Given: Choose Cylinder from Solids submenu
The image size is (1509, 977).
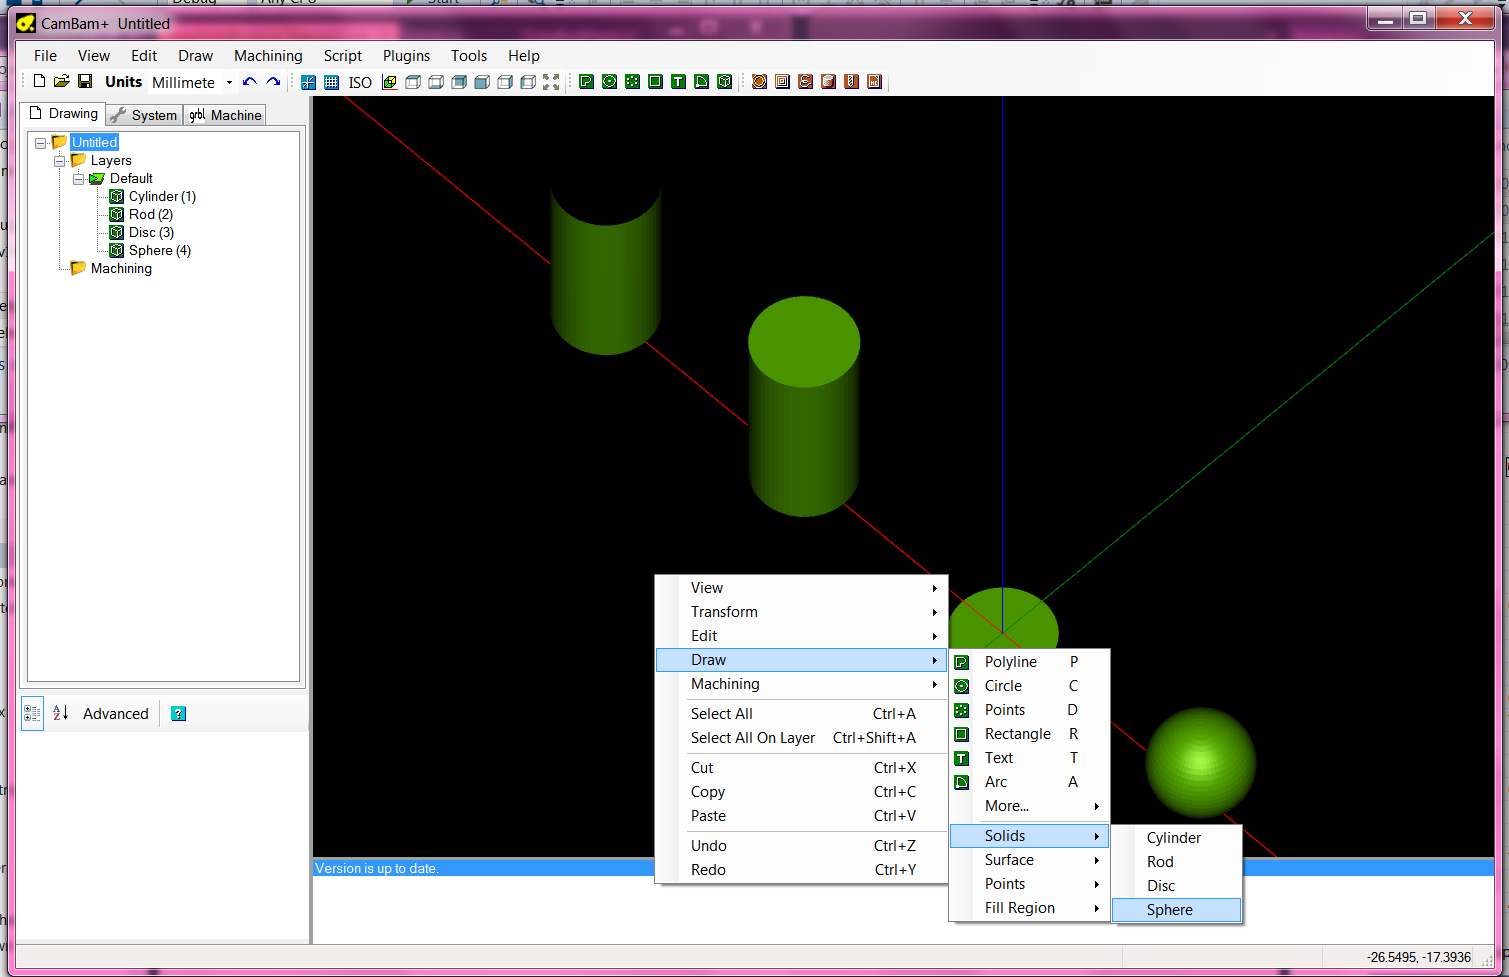Looking at the screenshot, I should [x=1177, y=838].
